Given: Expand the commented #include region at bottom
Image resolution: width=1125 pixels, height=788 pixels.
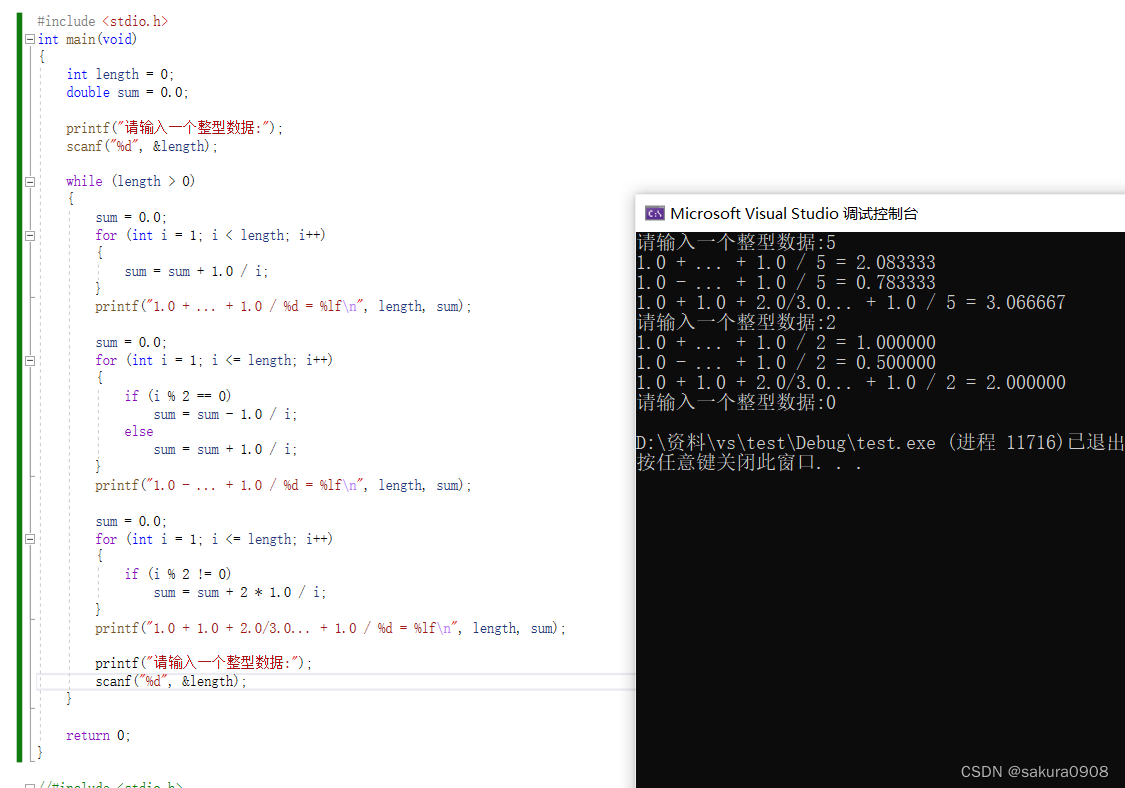Looking at the screenshot, I should pos(29,783).
